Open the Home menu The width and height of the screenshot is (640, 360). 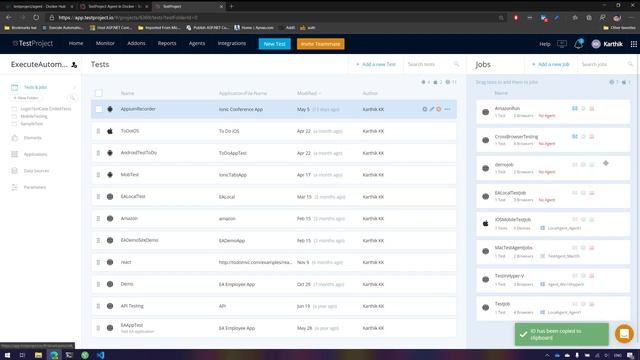(76, 43)
